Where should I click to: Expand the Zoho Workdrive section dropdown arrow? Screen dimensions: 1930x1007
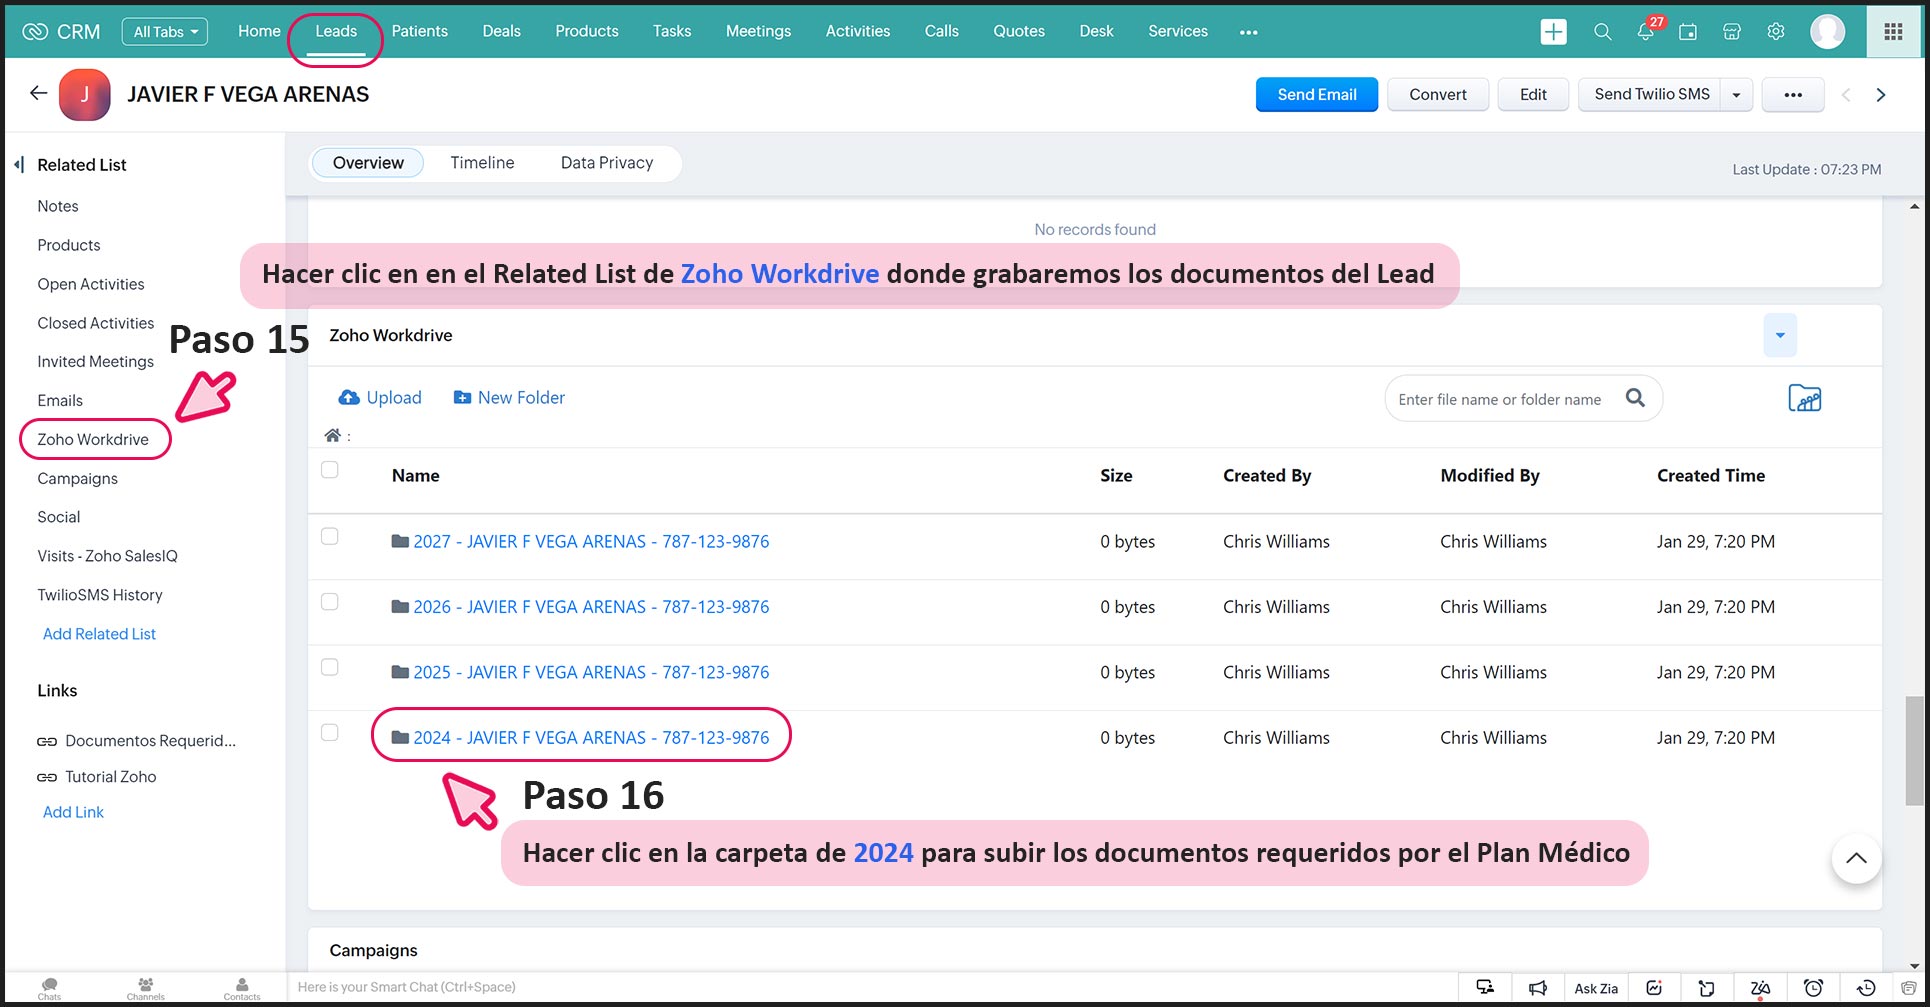click(x=1779, y=336)
